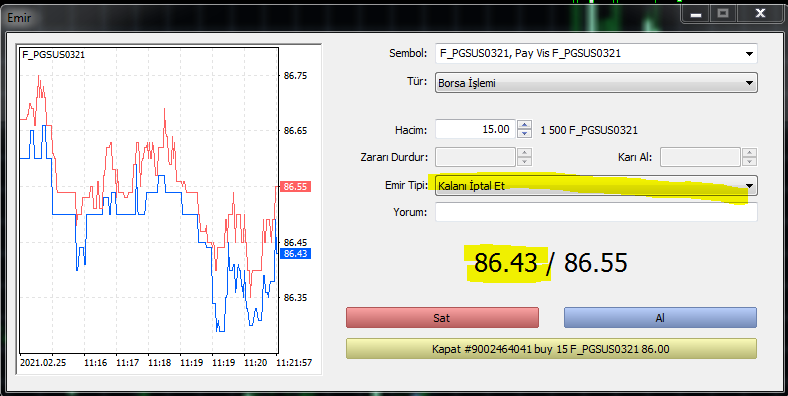Click the Karı Al take profit field
788x396 pixels.
click(x=701, y=157)
